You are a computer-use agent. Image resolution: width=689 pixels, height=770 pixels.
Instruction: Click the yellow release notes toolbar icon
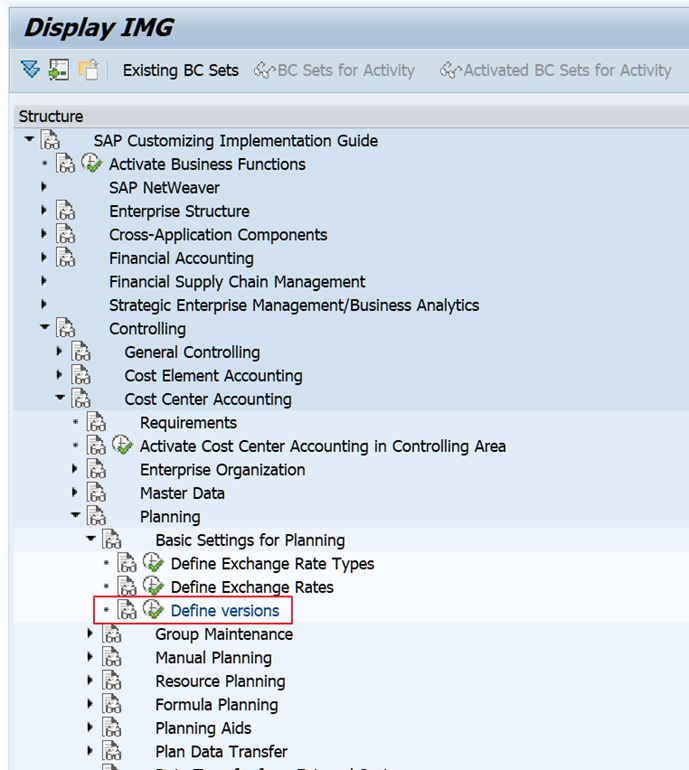click(89, 70)
